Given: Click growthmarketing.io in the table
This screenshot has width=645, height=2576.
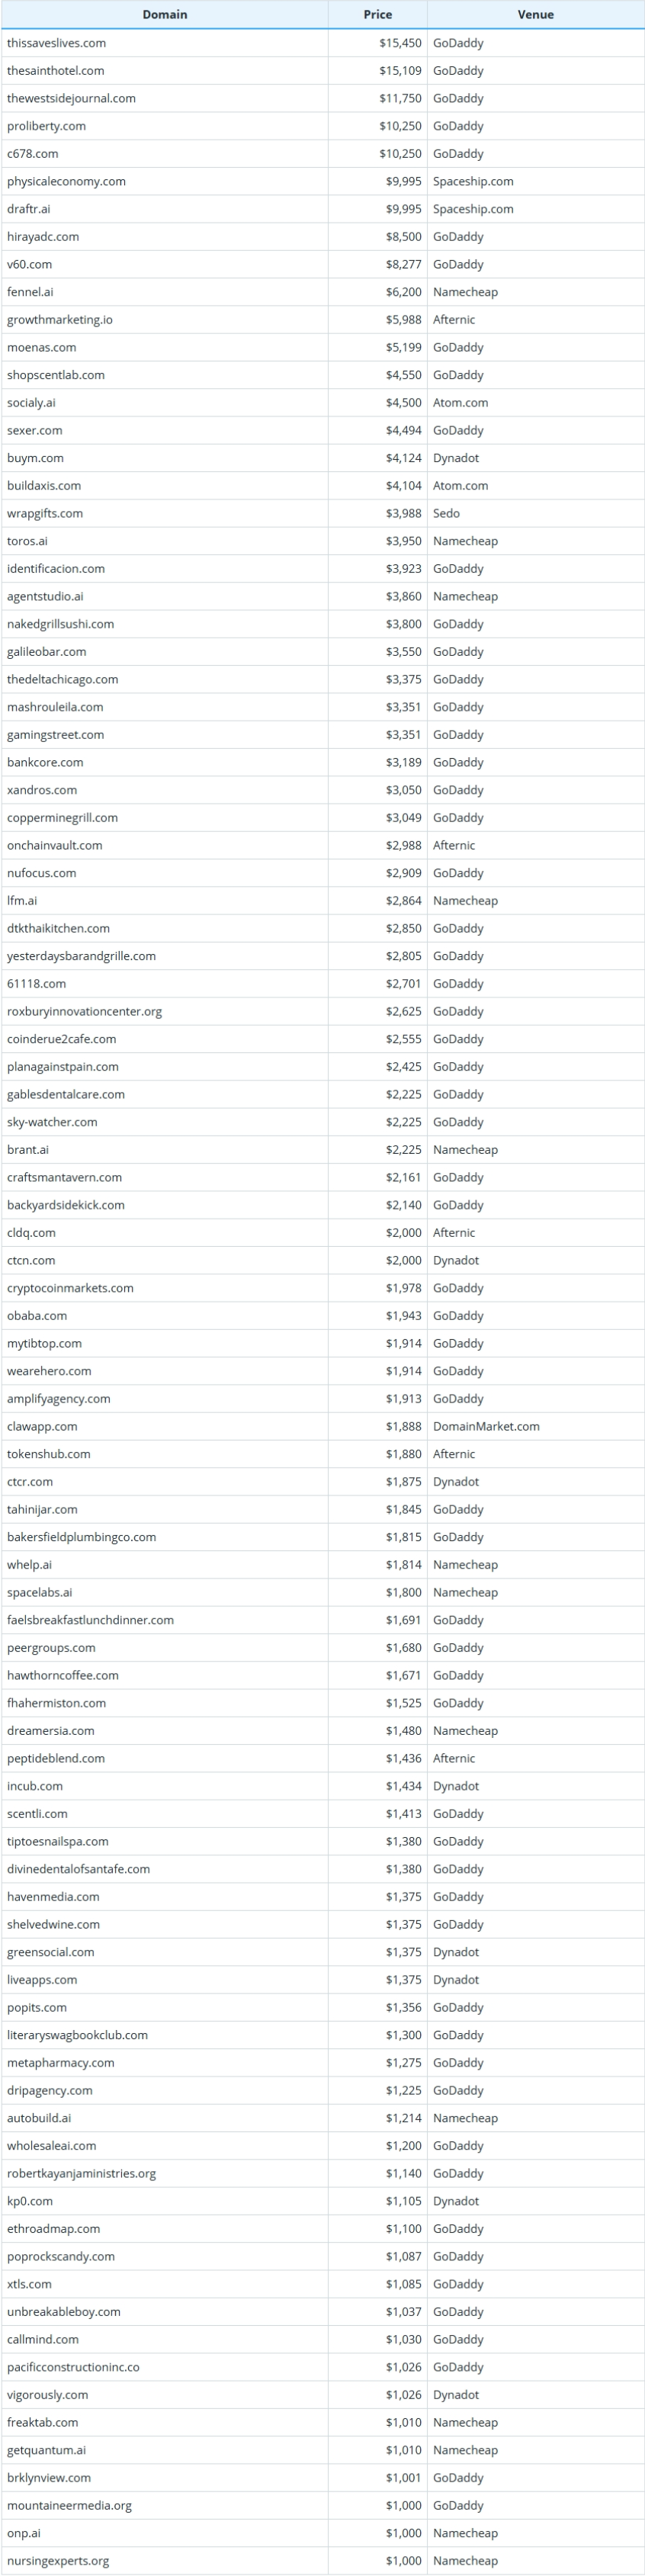Looking at the screenshot, I should (60, 320).
